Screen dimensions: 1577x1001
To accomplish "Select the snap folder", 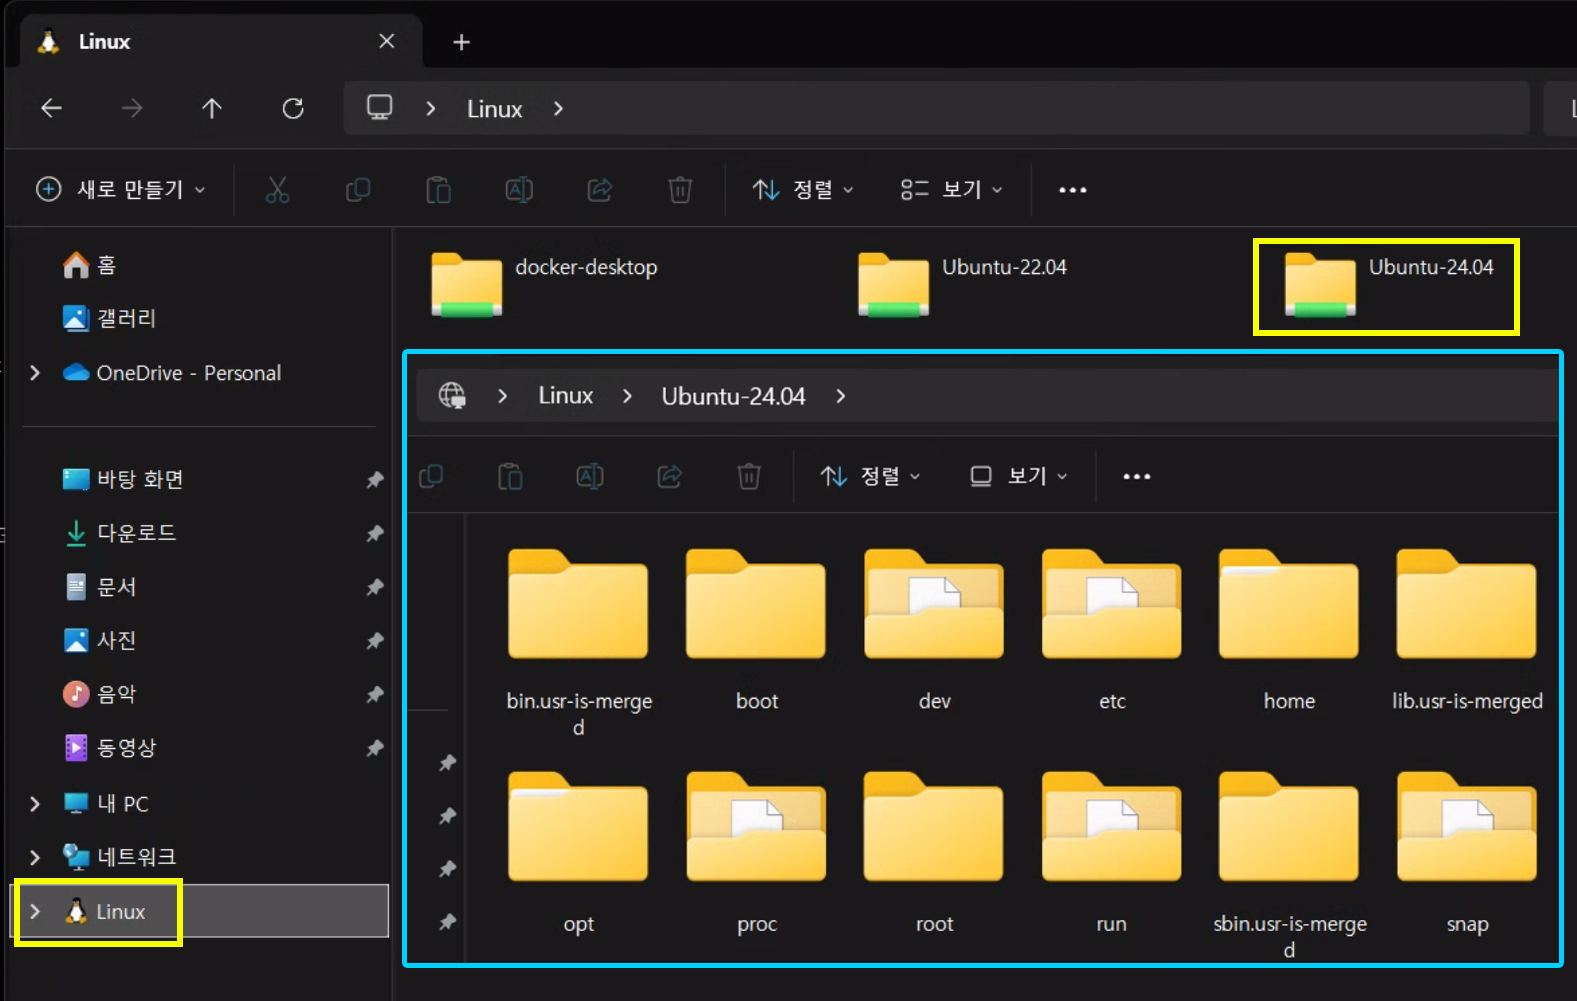I will point(1467,853).
